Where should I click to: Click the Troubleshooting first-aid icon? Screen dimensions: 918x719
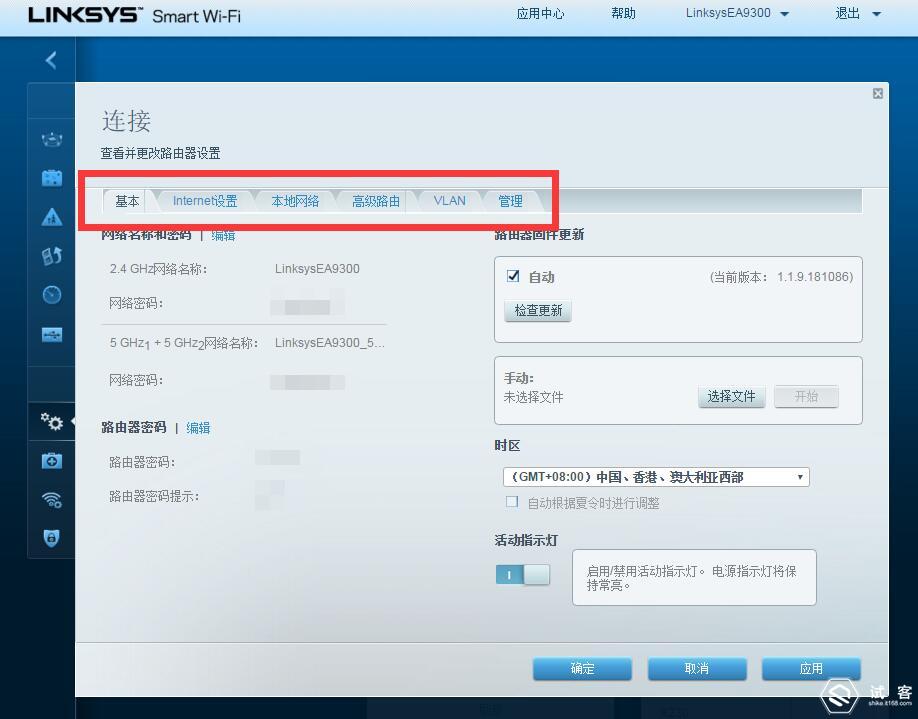coord(52,460)
